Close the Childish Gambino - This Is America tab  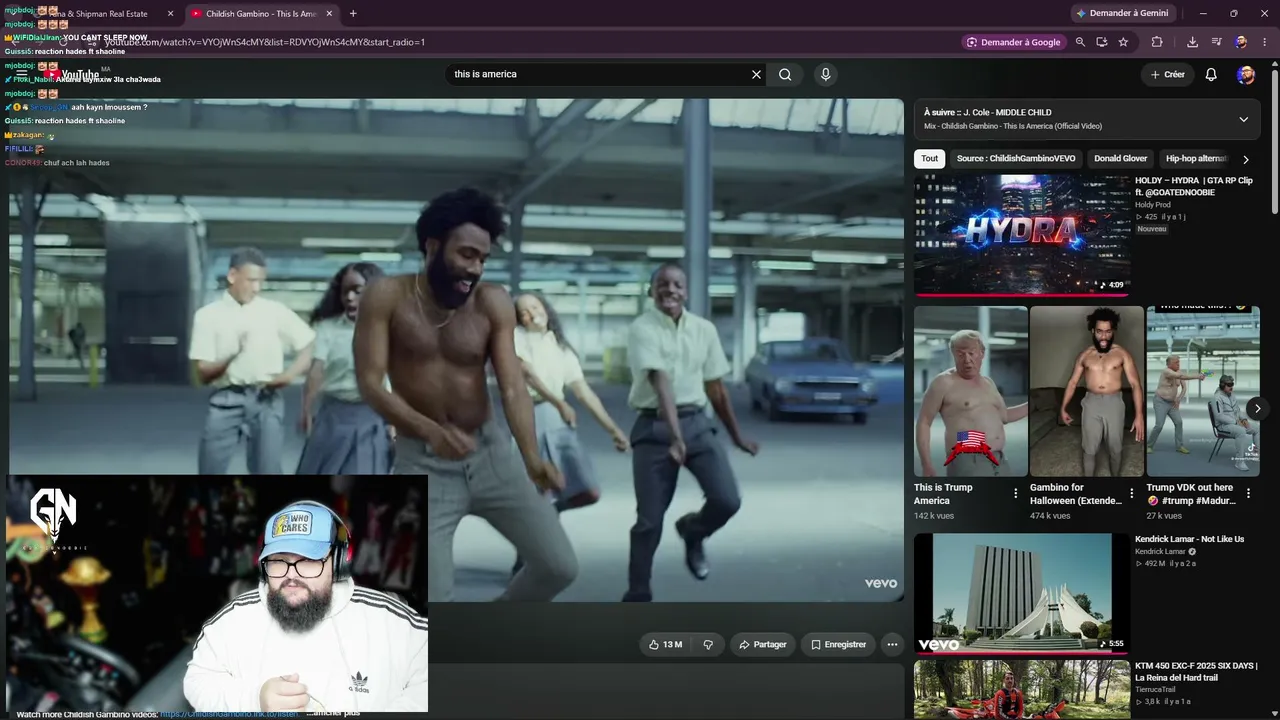pyautogui.click(x=329, y=14)
